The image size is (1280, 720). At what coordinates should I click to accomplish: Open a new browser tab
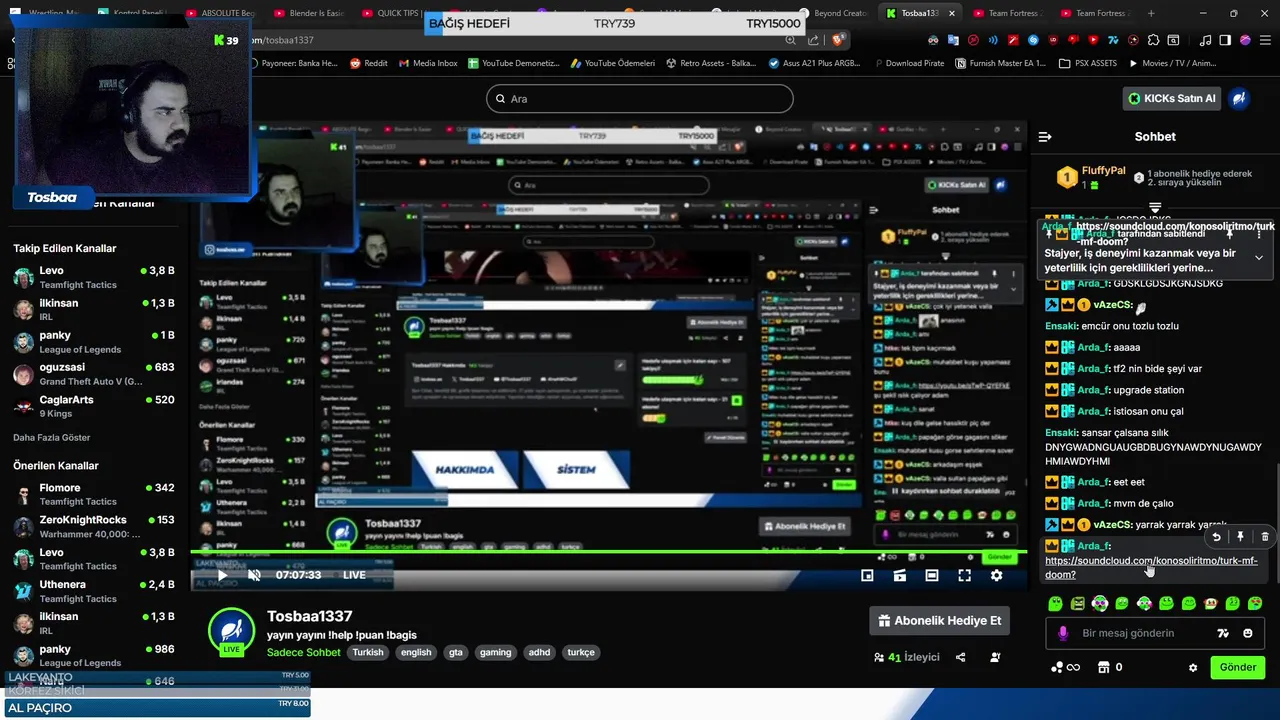(1151, 13)
